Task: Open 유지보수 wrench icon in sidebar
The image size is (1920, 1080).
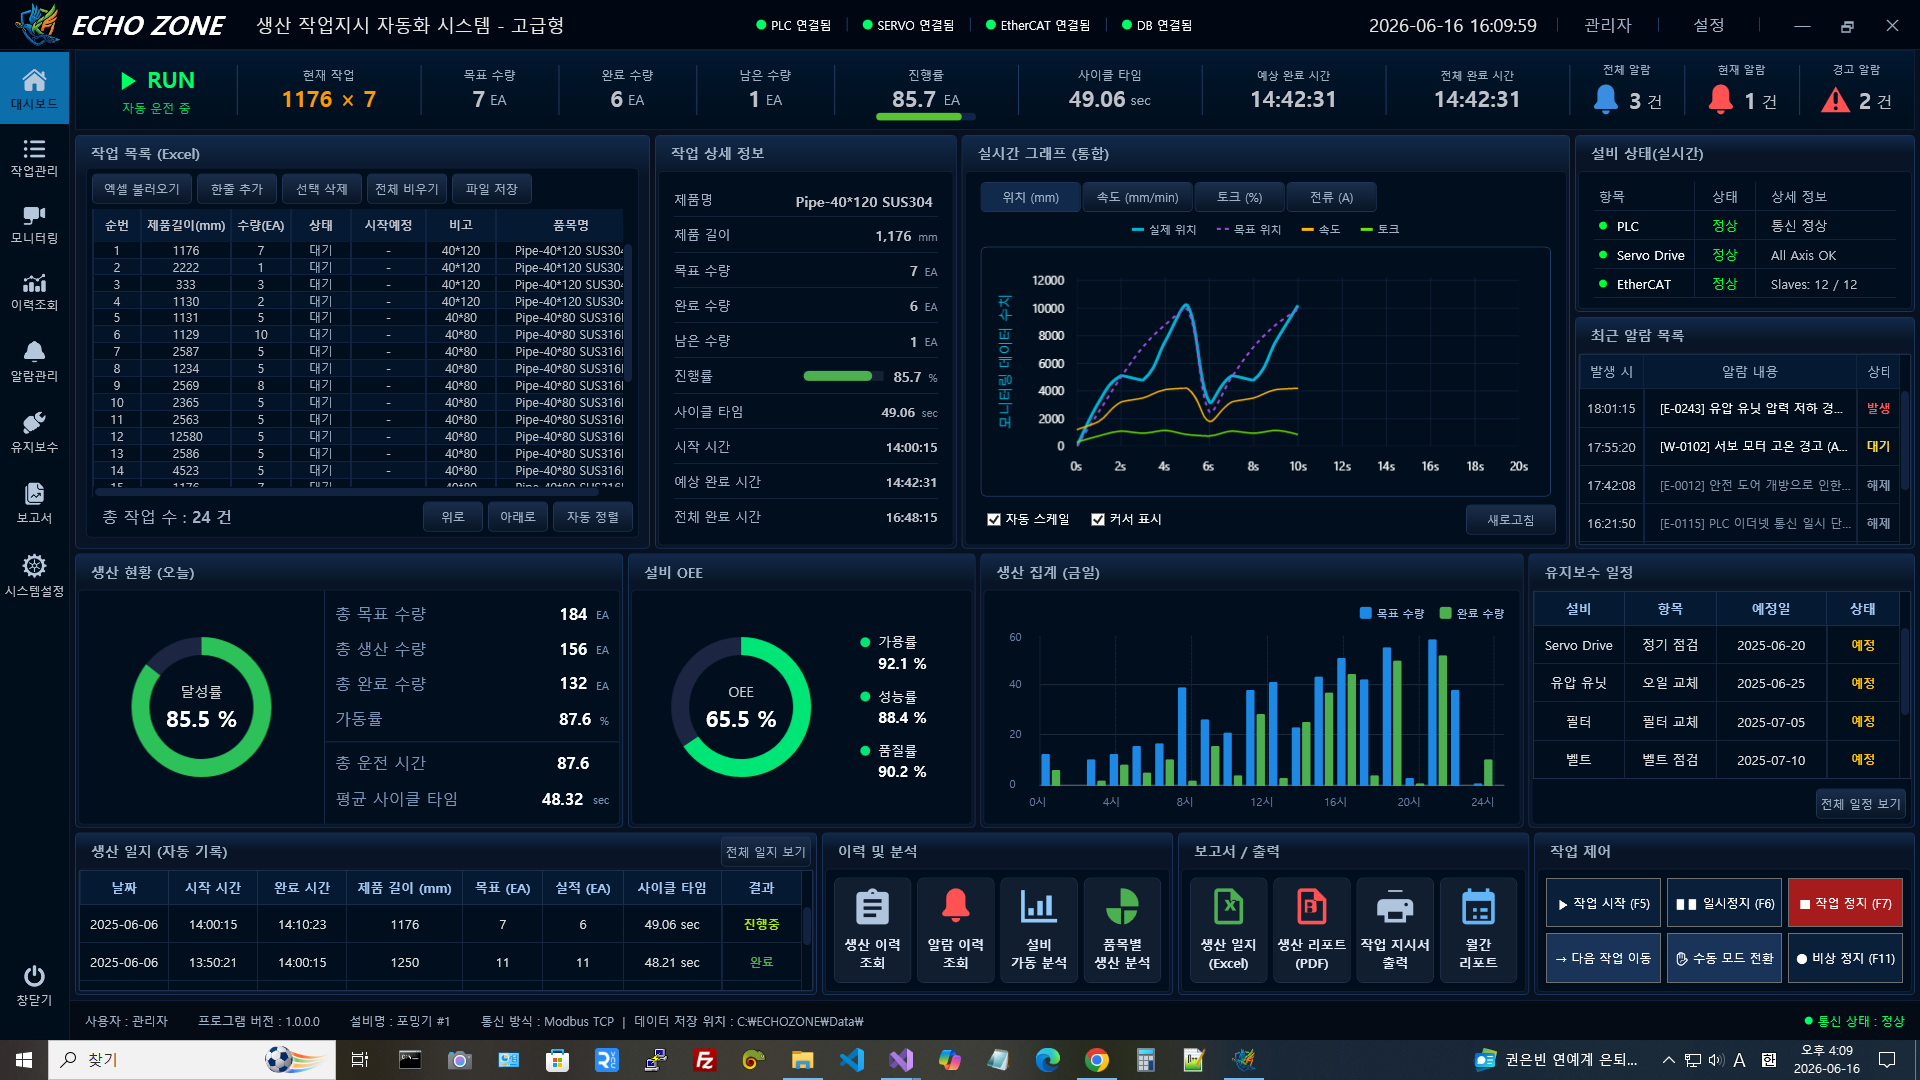Action: (34, 422)
